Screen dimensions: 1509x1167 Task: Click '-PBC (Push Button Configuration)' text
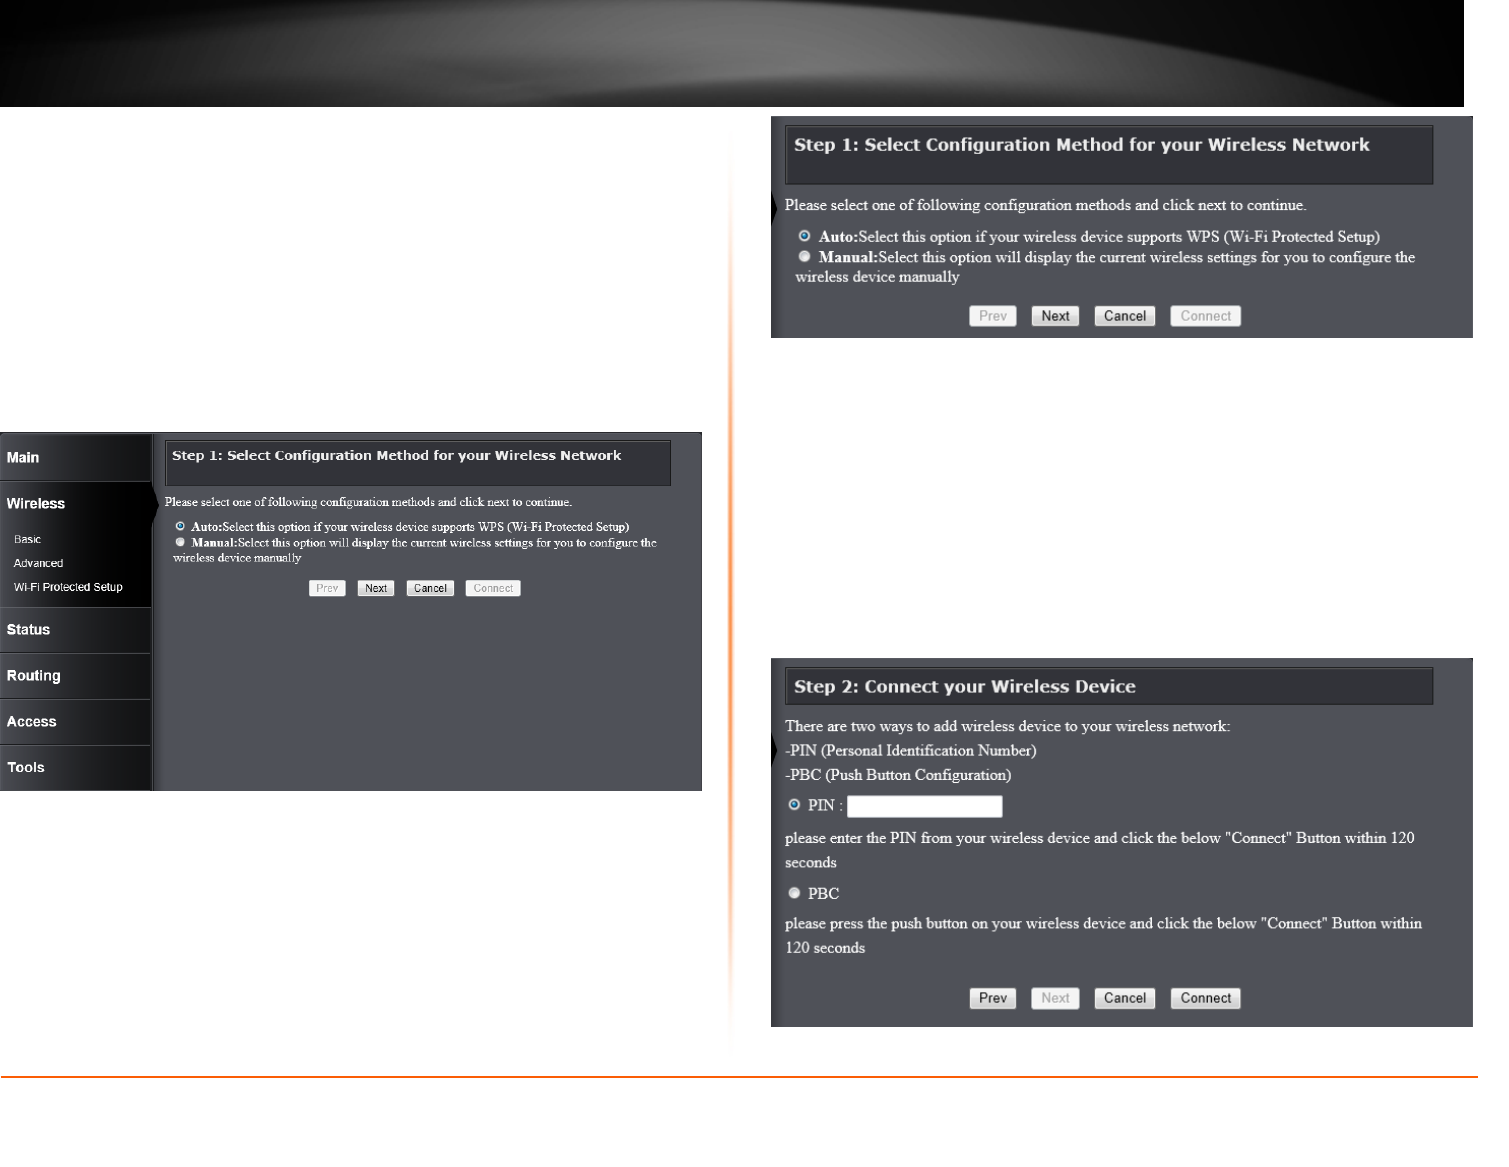pos(898,775)
